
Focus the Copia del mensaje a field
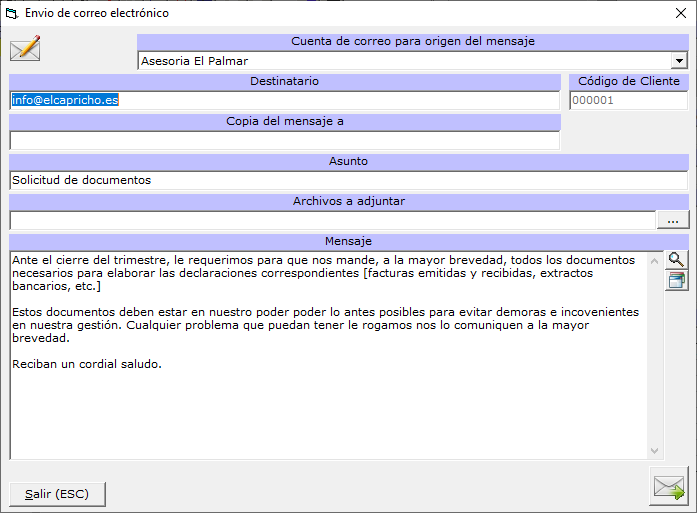[284, 140]
